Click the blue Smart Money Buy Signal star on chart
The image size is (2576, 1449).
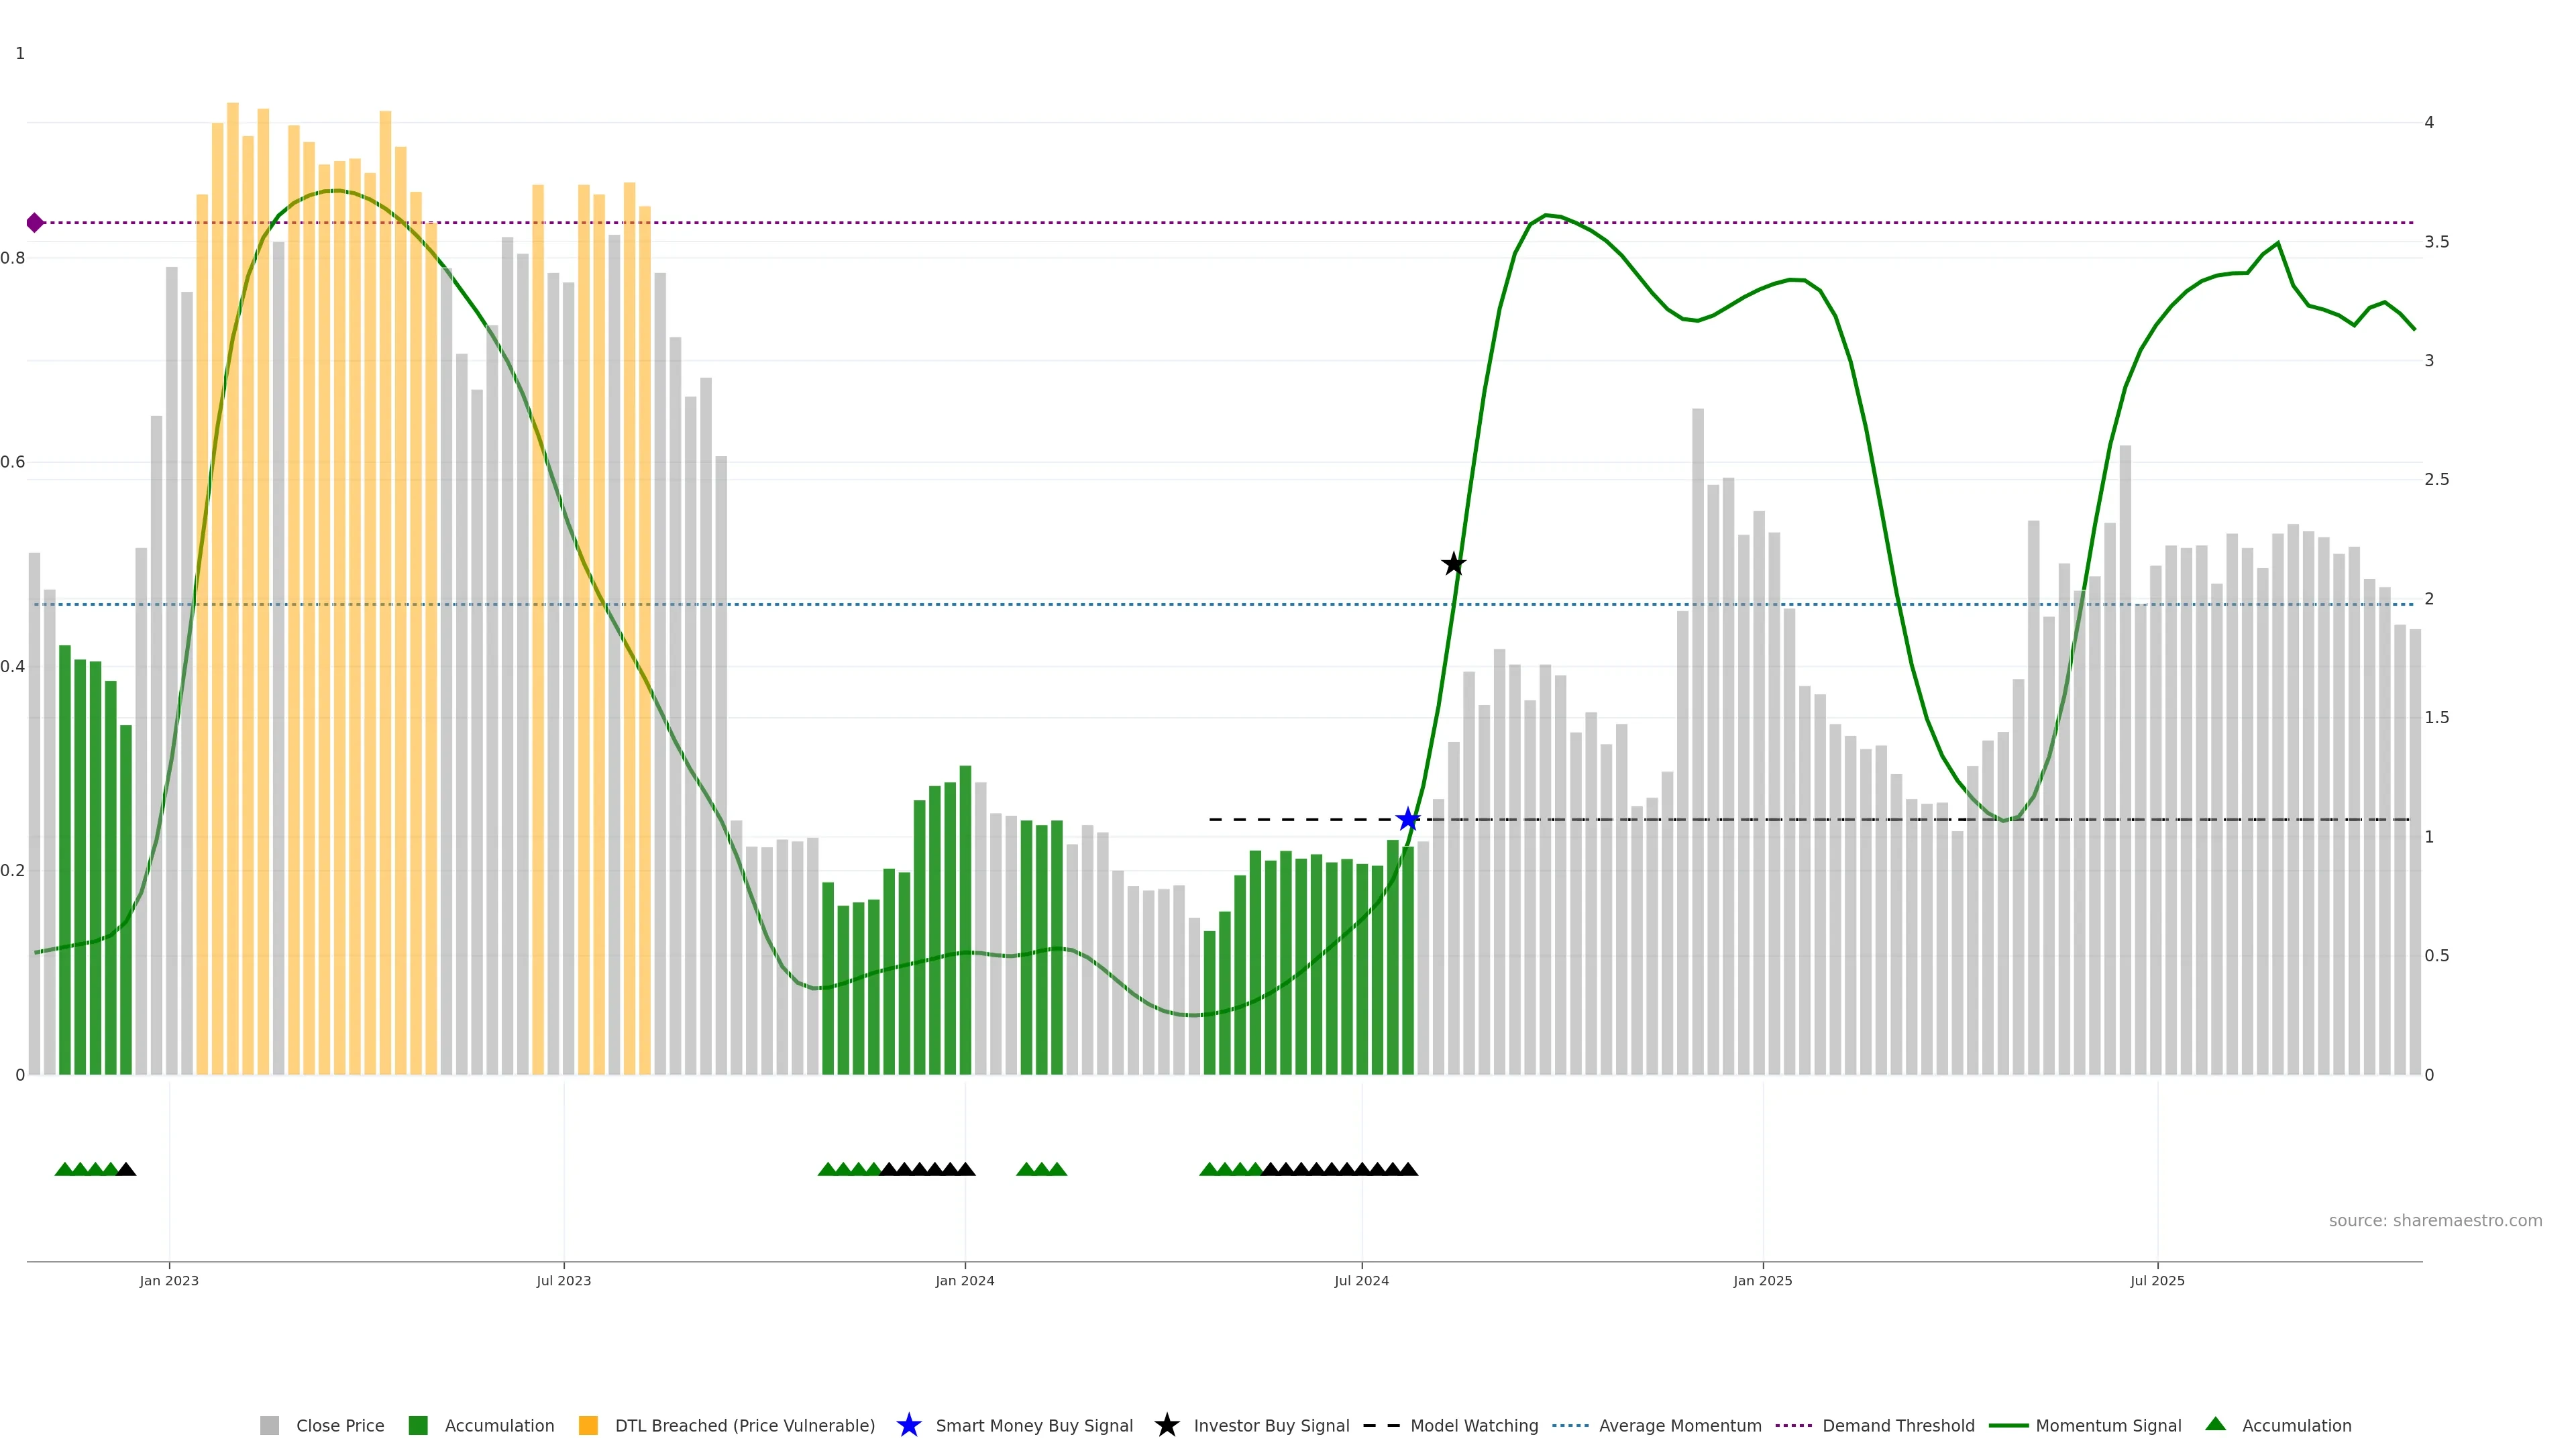[1408, 820]
